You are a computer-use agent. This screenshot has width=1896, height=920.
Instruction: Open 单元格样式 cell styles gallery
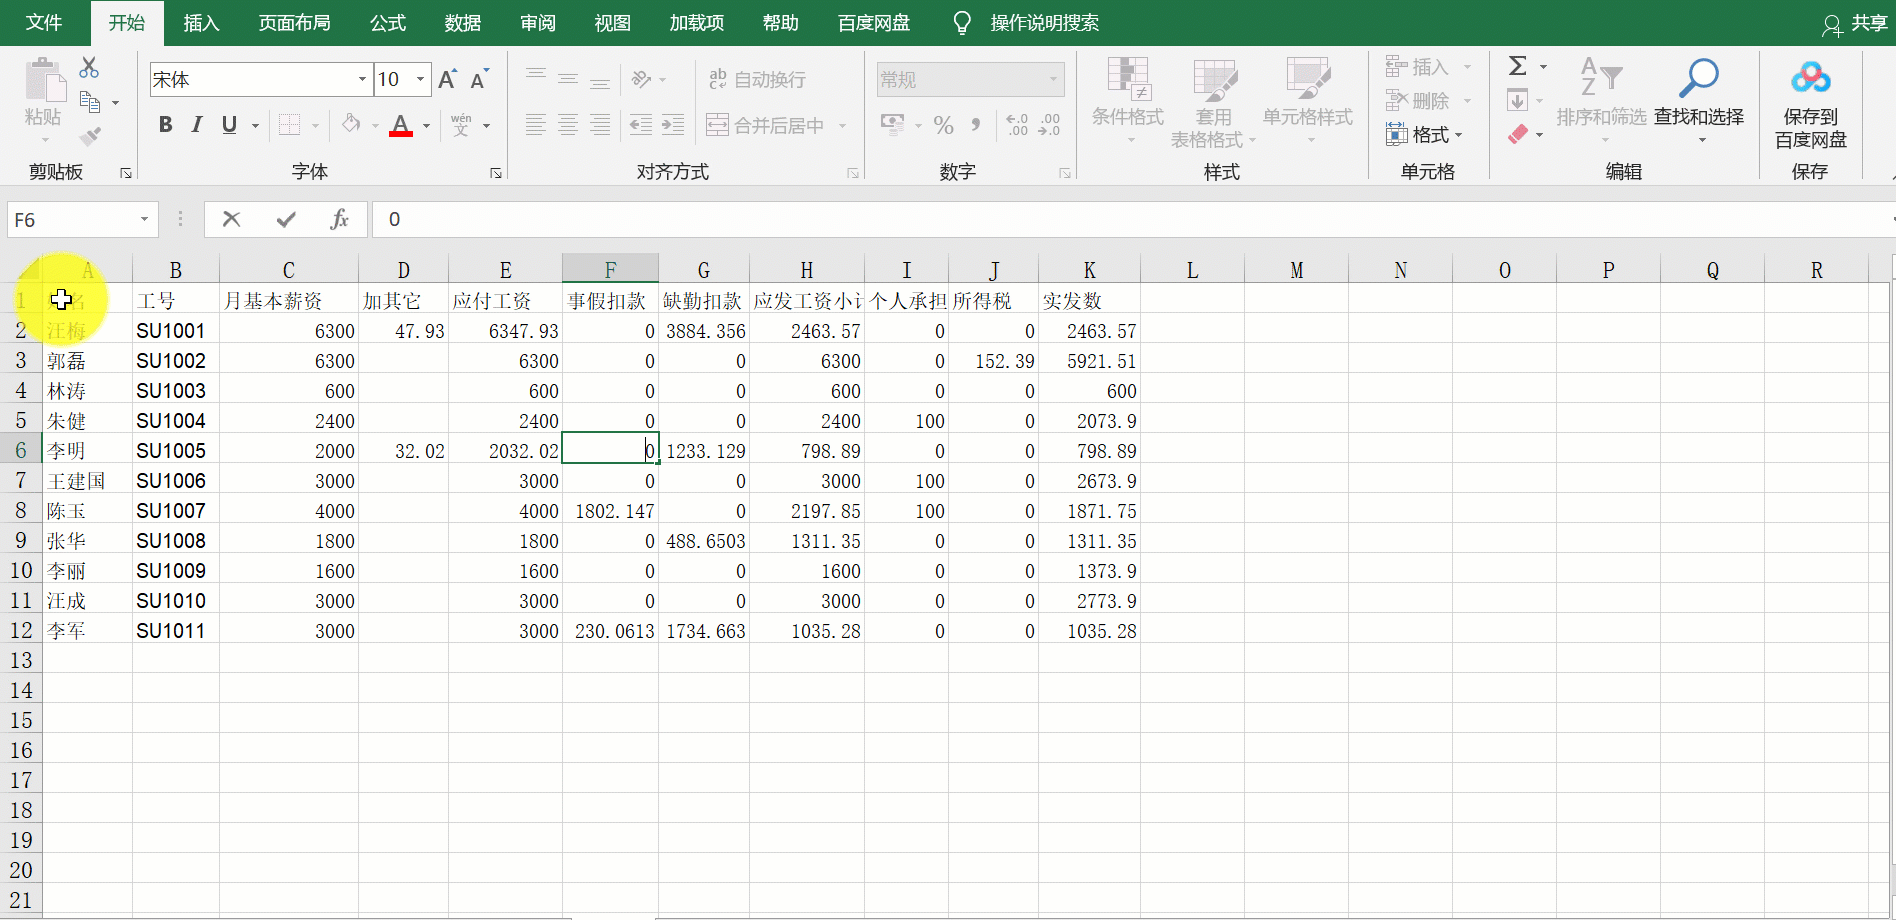coord(1307,100)
